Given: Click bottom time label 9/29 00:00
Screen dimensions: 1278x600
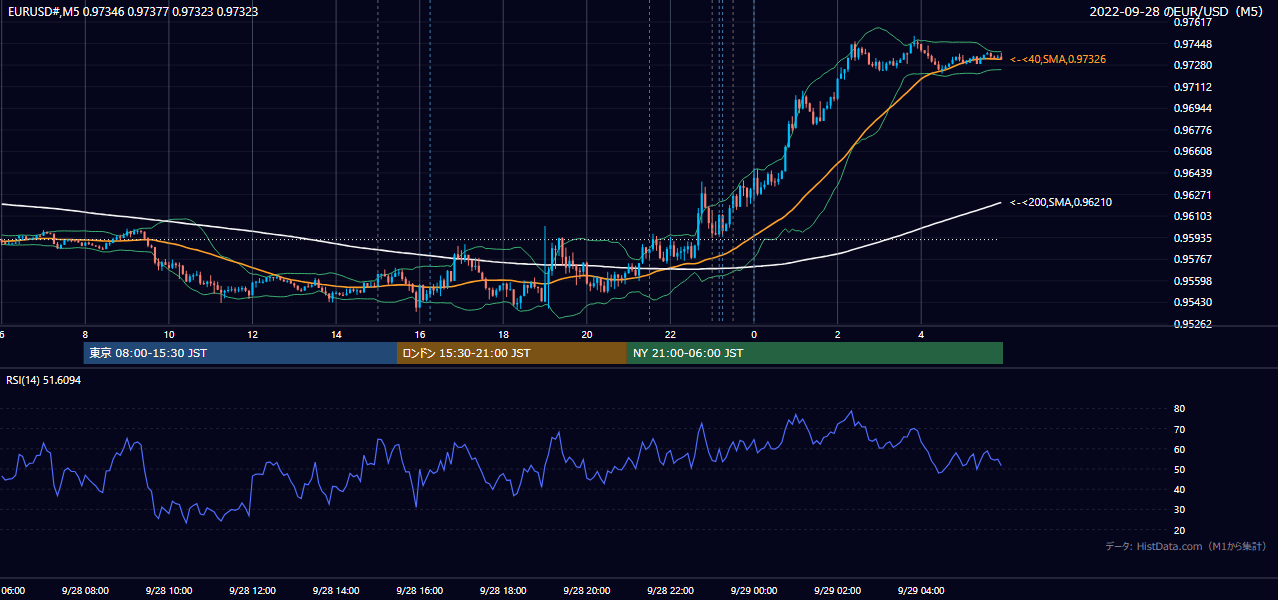Looking at the screenshot, I should (x=753, y=591).
